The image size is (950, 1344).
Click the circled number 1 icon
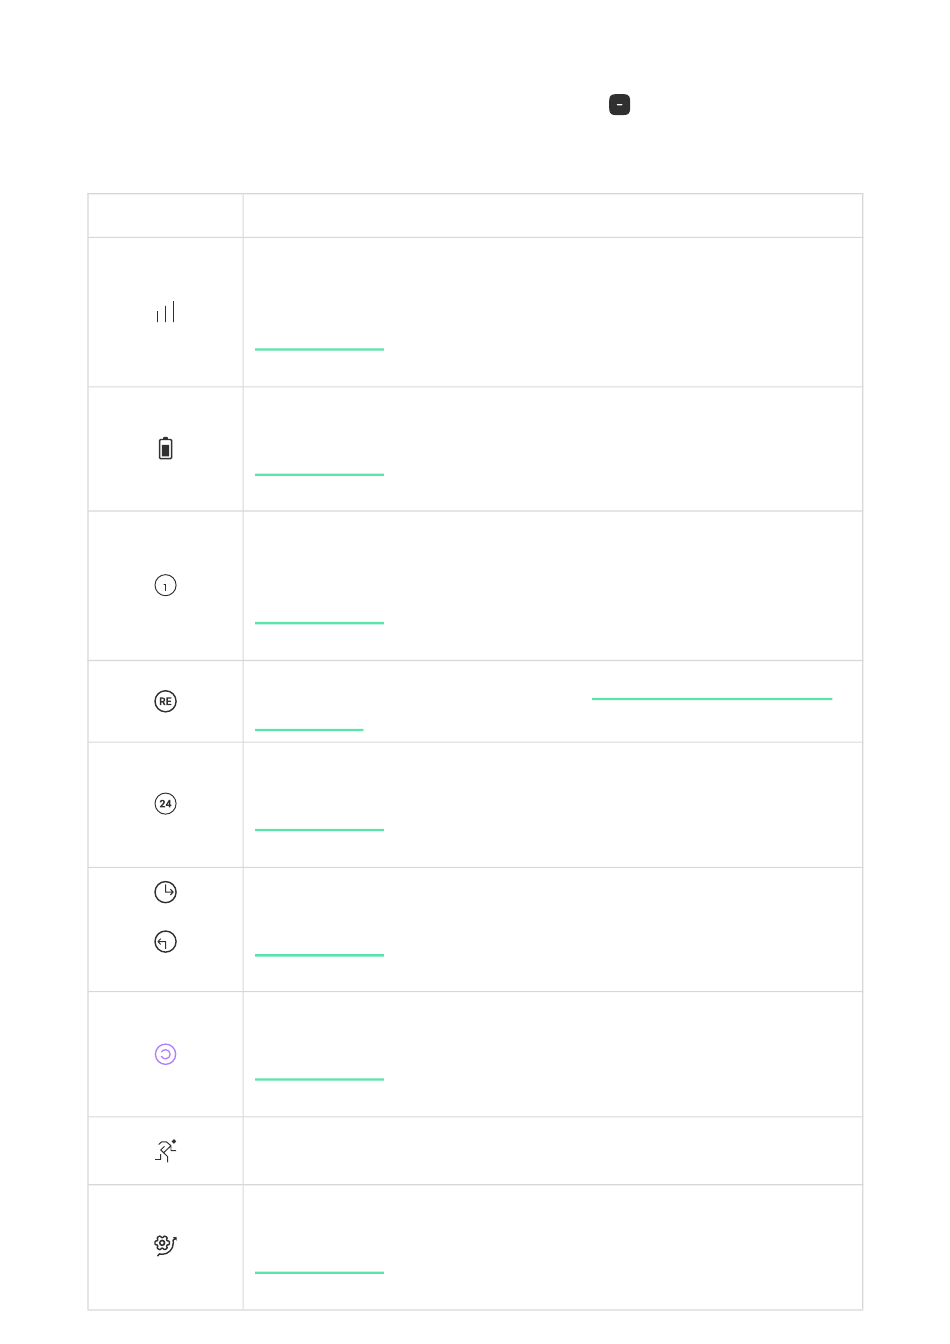[x=166, y=586]
